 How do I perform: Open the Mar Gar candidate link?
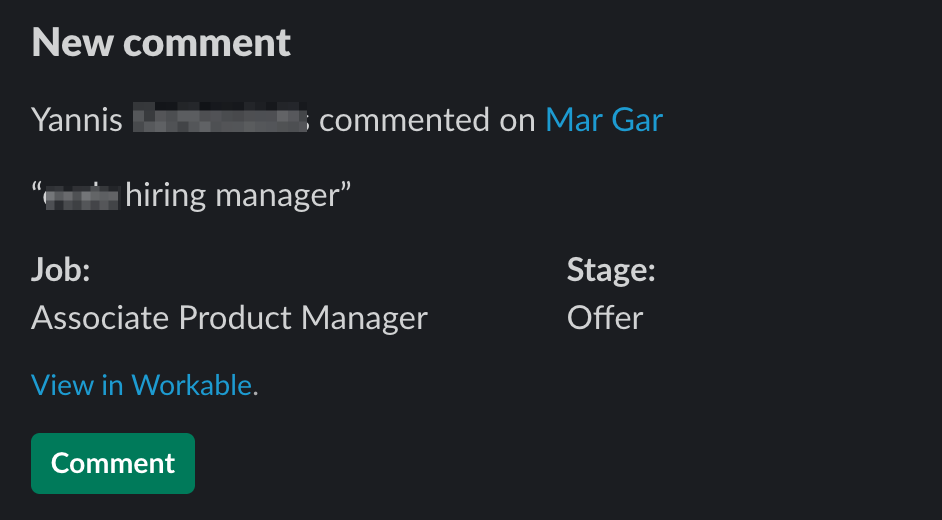(604, 119)
